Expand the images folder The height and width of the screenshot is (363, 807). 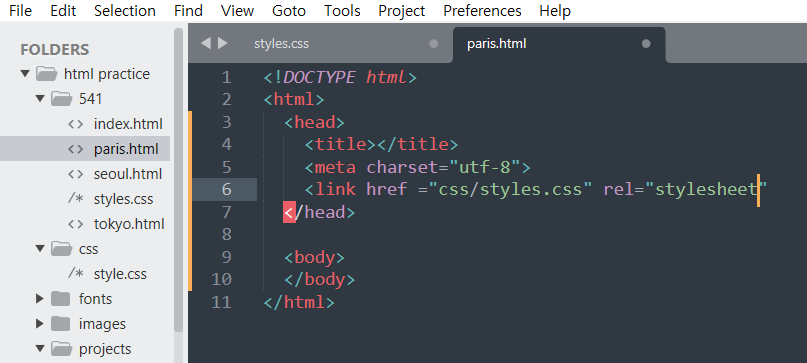(40, 324)
